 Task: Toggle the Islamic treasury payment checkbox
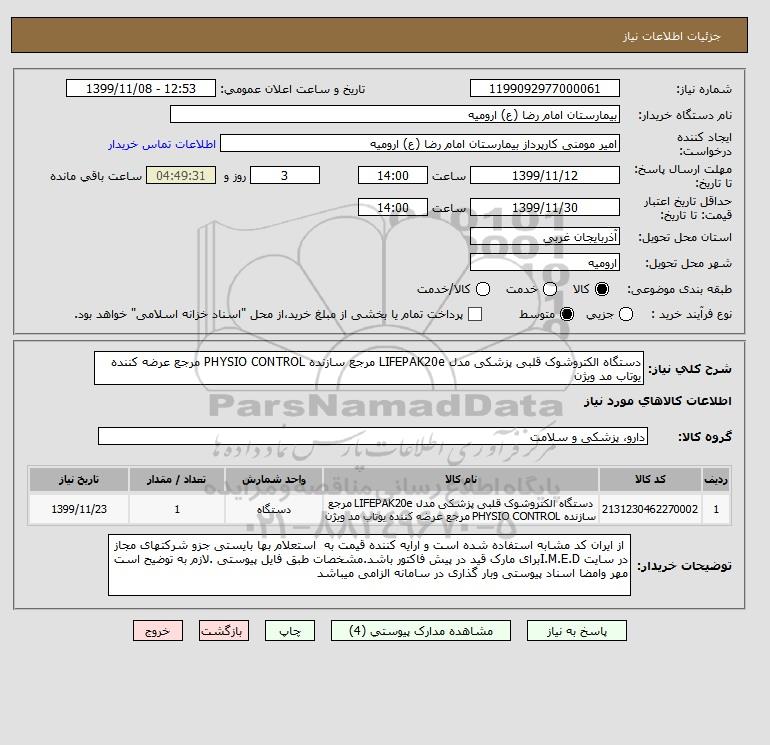475,314
